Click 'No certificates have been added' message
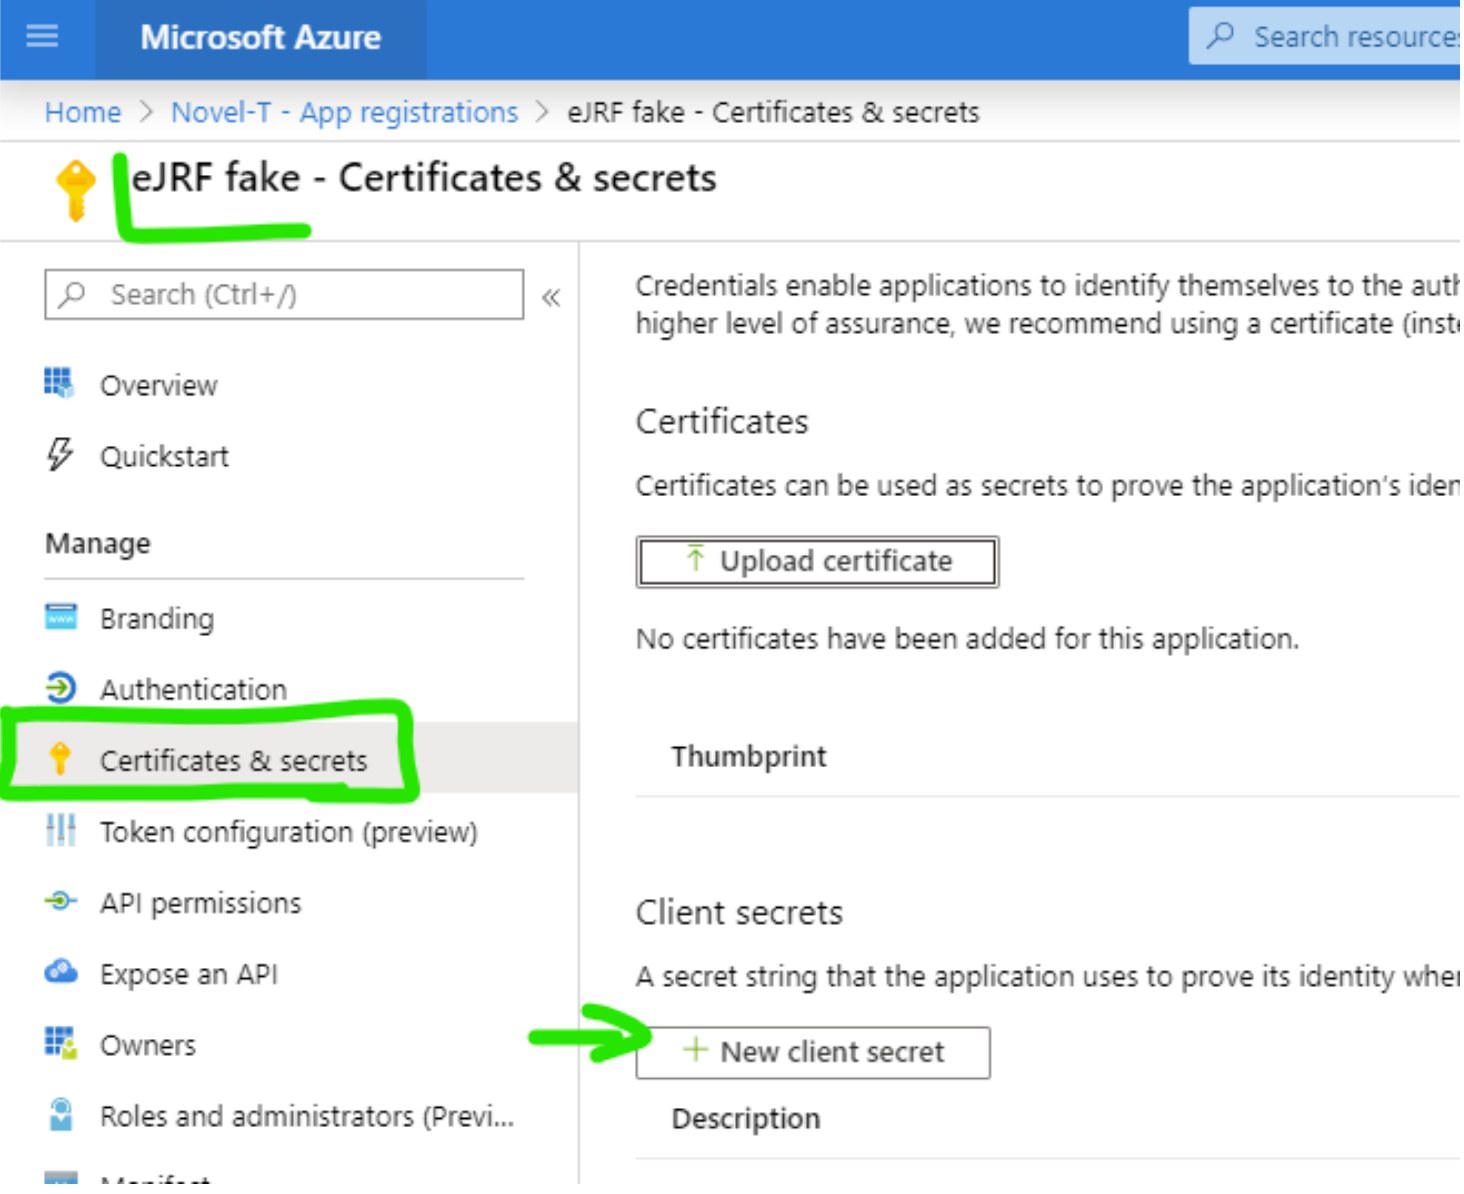 968,640
